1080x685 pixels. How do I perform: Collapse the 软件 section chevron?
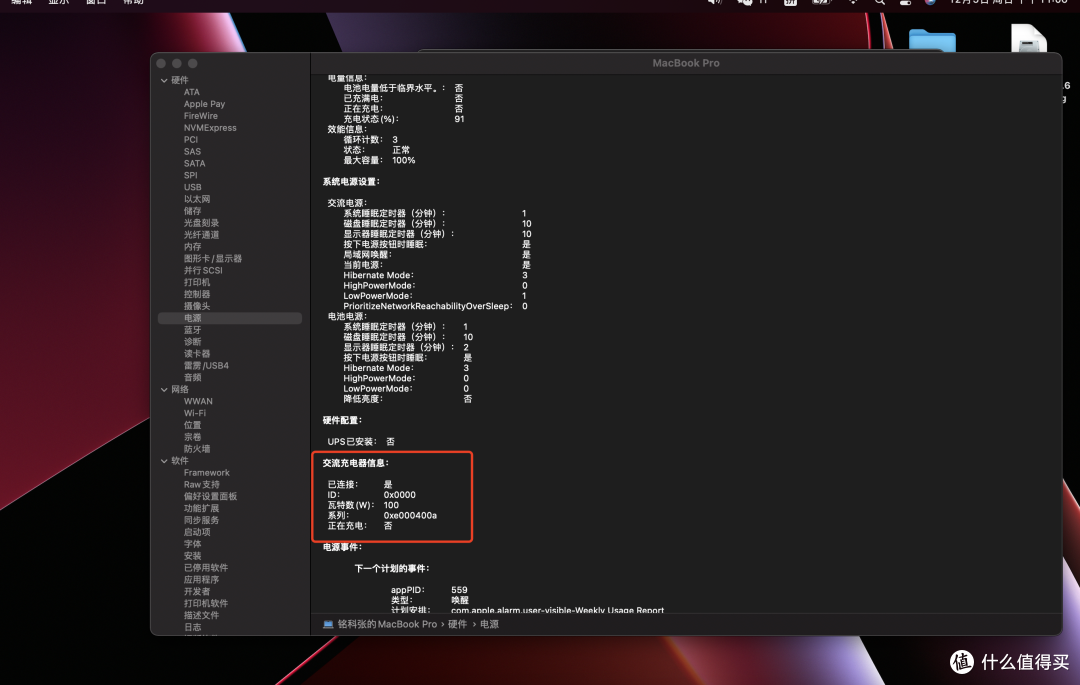click(x=164, y=461)
